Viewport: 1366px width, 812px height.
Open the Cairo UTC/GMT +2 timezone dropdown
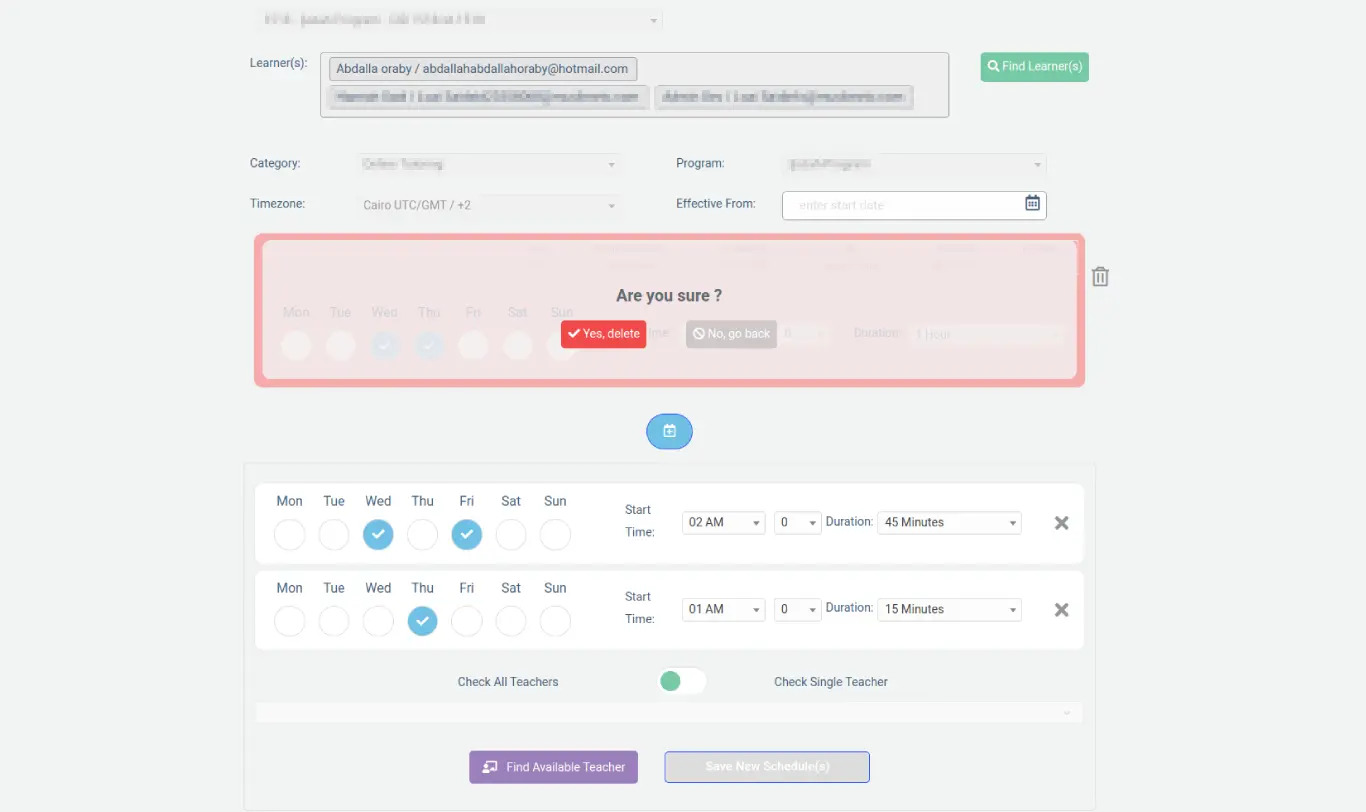coord(488,205)
